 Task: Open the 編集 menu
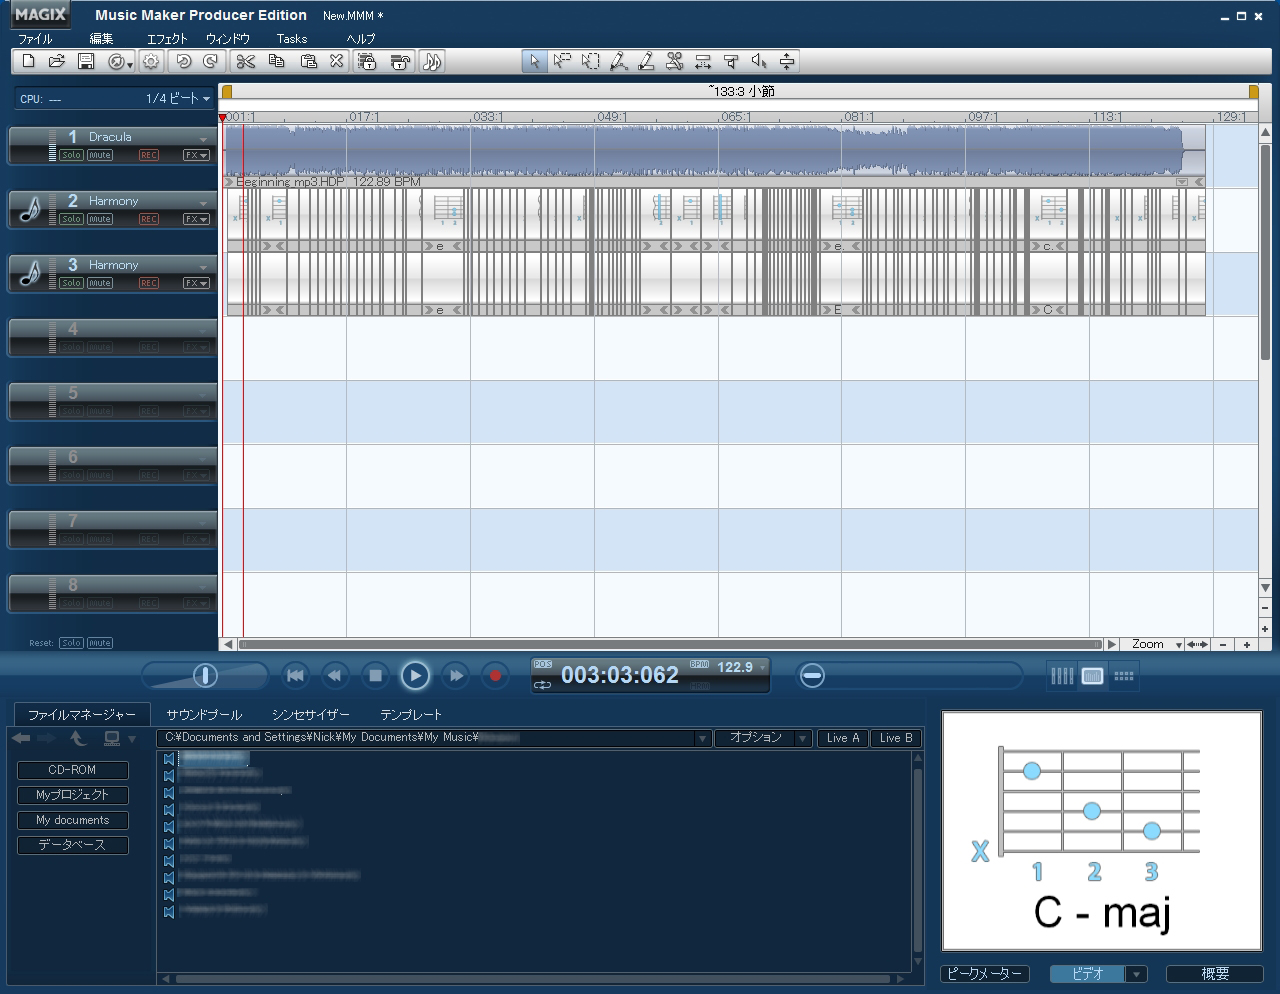coord(101,39)
